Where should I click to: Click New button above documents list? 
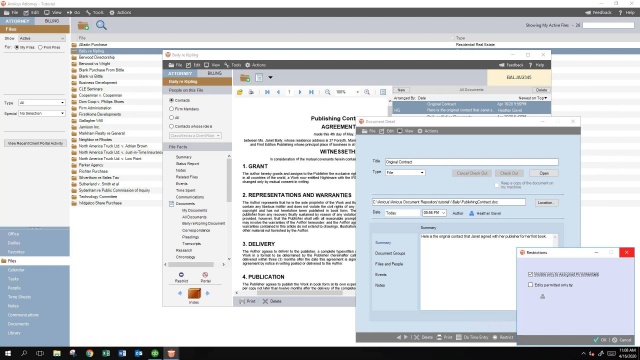click(x=402, y=90)
